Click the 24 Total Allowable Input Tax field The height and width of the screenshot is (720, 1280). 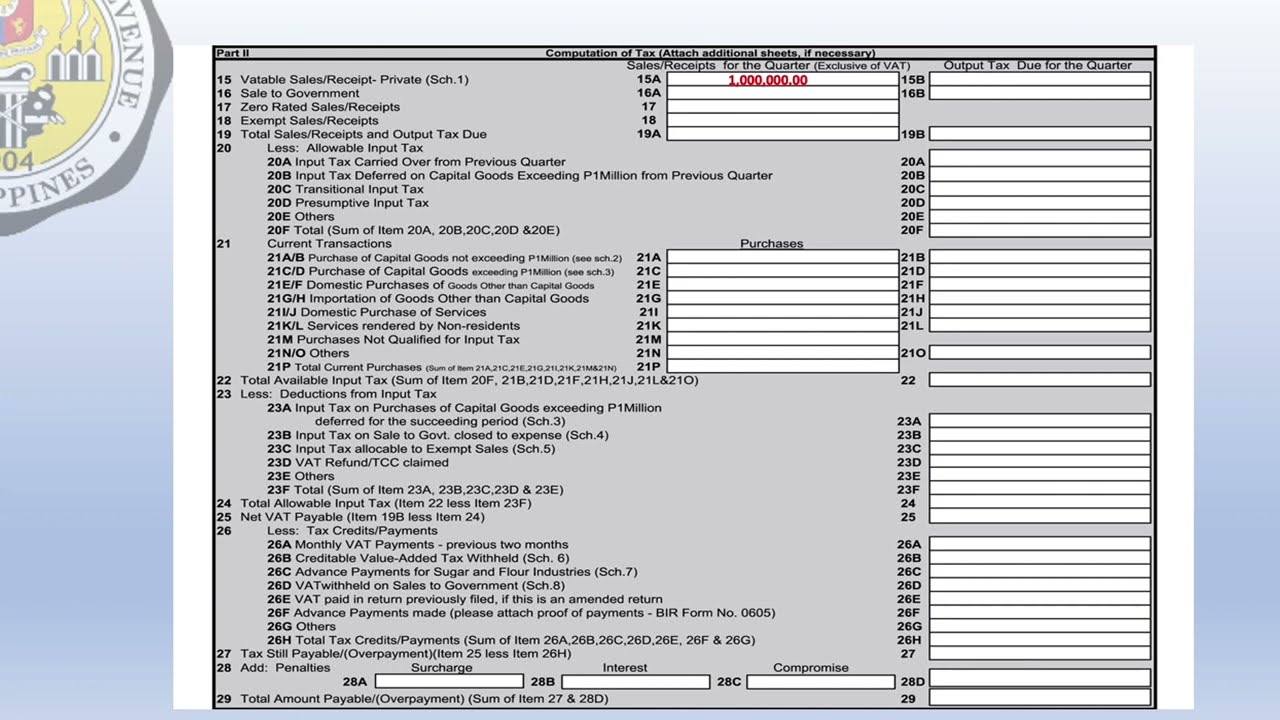coord(1040,503)
